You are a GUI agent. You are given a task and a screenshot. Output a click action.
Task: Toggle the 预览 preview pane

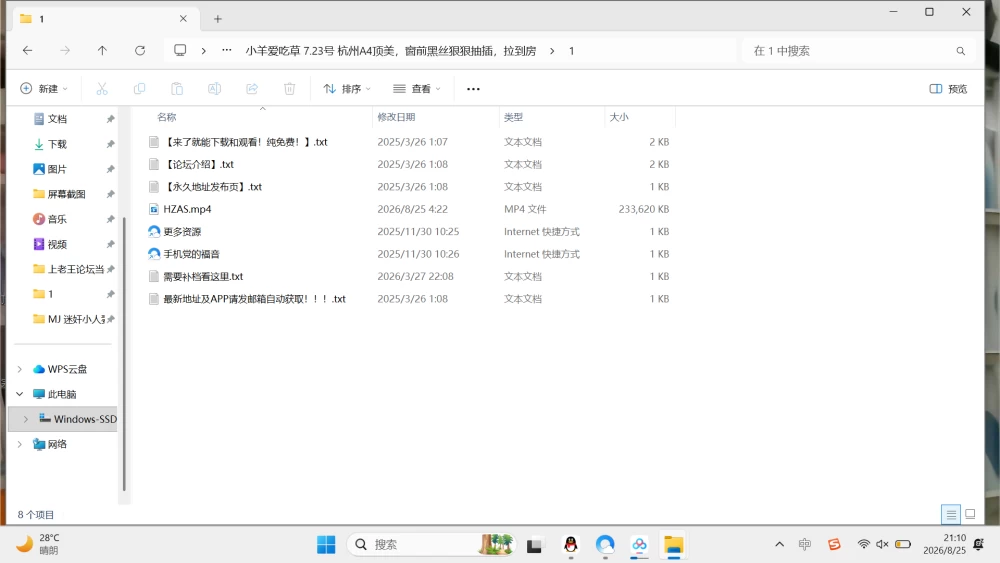(x=948, y=89)
